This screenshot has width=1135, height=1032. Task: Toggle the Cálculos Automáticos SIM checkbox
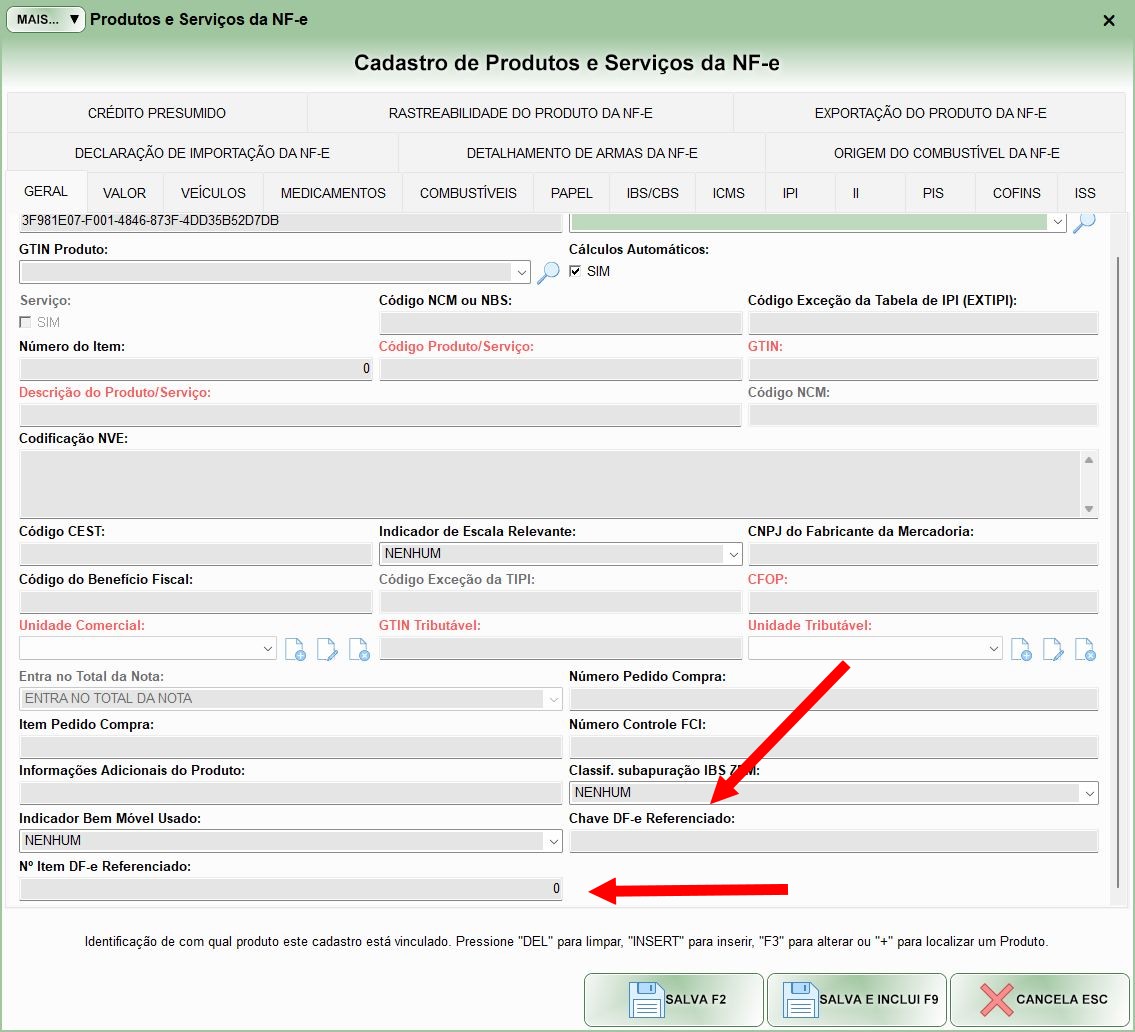[575, 271]
